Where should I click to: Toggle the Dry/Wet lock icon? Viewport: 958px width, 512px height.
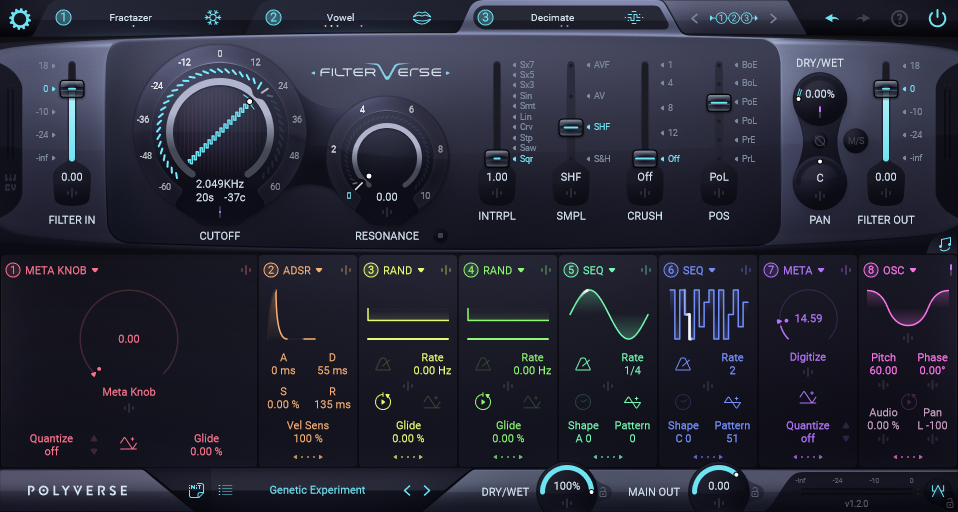tap(602, 491)
